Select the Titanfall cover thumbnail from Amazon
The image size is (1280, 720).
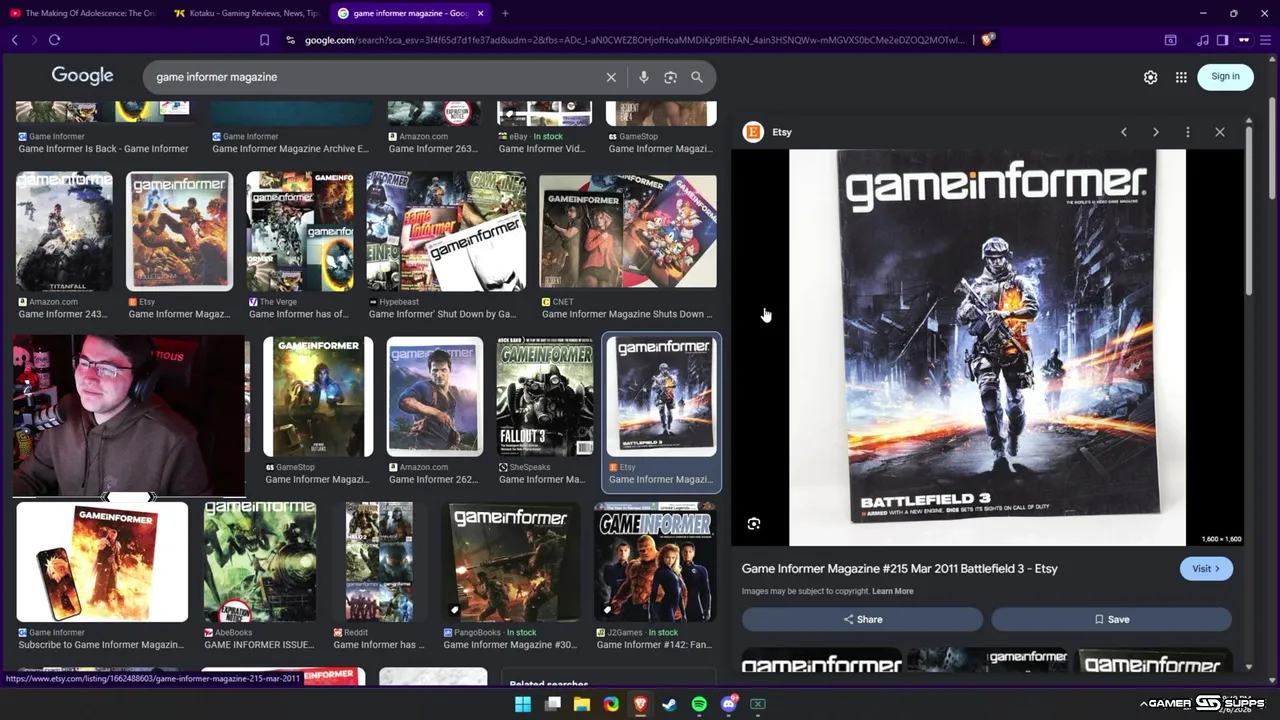point(64,231)
